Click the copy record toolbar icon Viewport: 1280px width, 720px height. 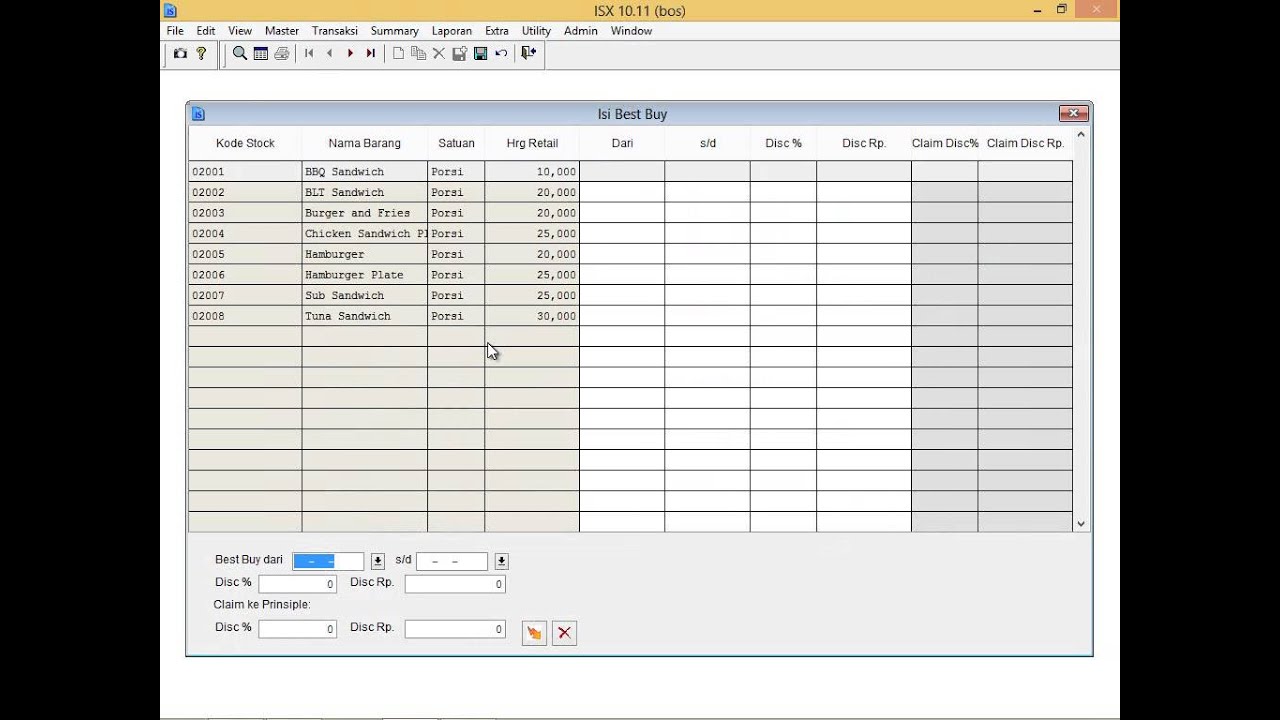pos(419,53)
